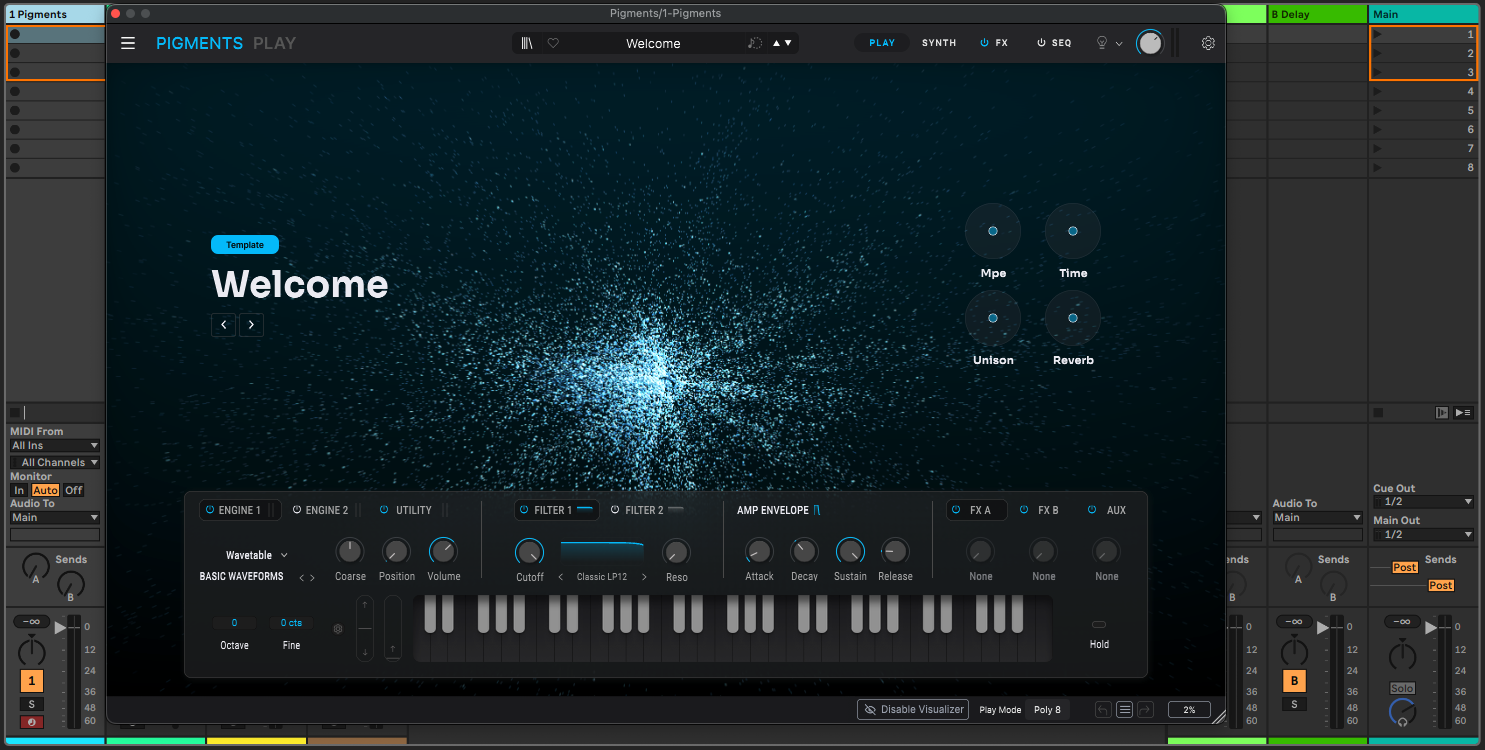This screenshot has height=750, width=1485.
Task: Open the Main Out 1/2 dropdown
Action: (x=1424, y=535)
